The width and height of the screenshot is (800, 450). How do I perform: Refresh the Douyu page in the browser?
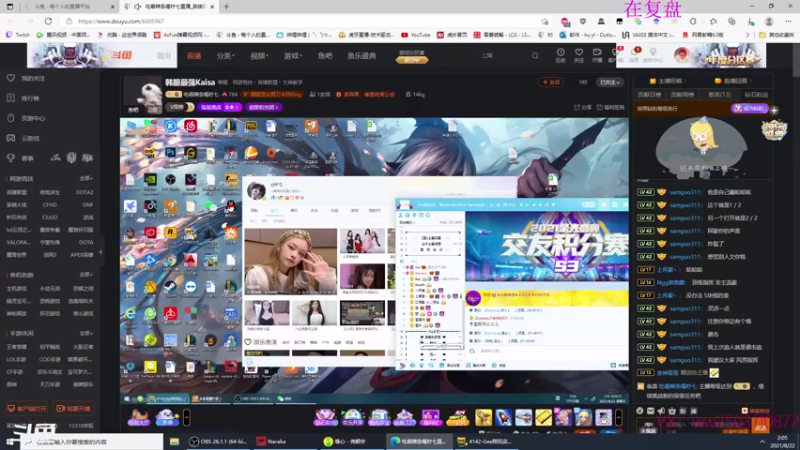[x=48, y=21]
